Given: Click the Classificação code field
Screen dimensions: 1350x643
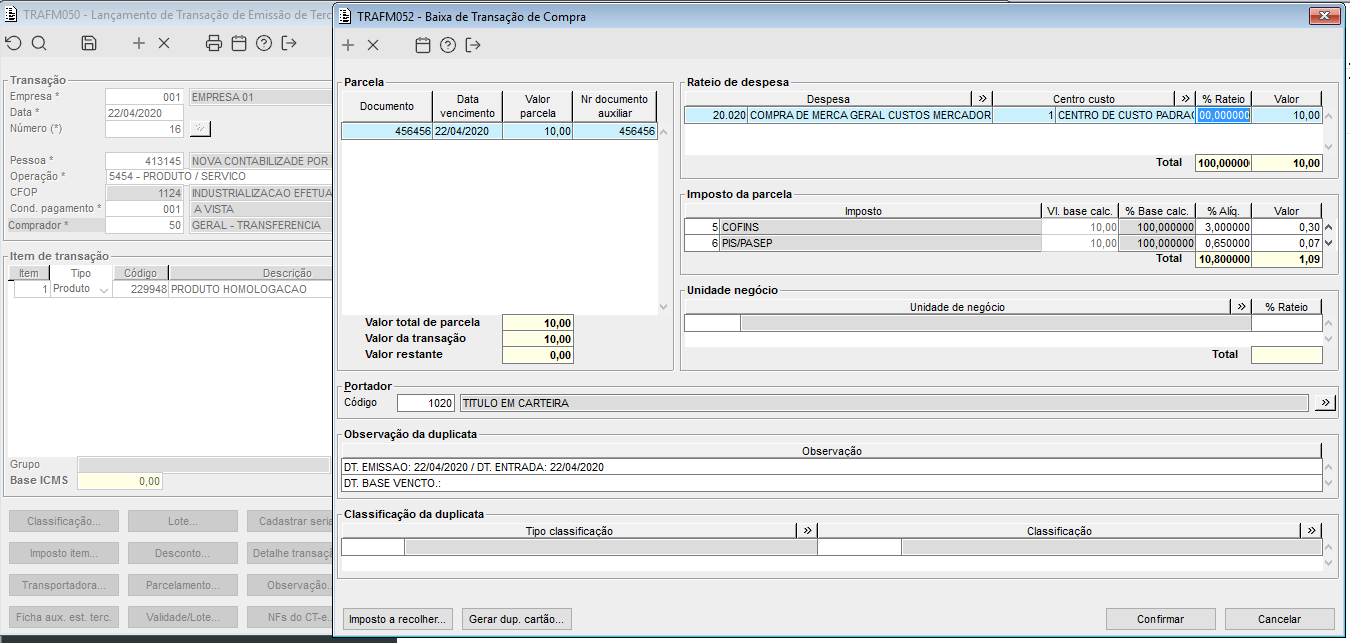Looking at the screenshot, I should (859, 547).
